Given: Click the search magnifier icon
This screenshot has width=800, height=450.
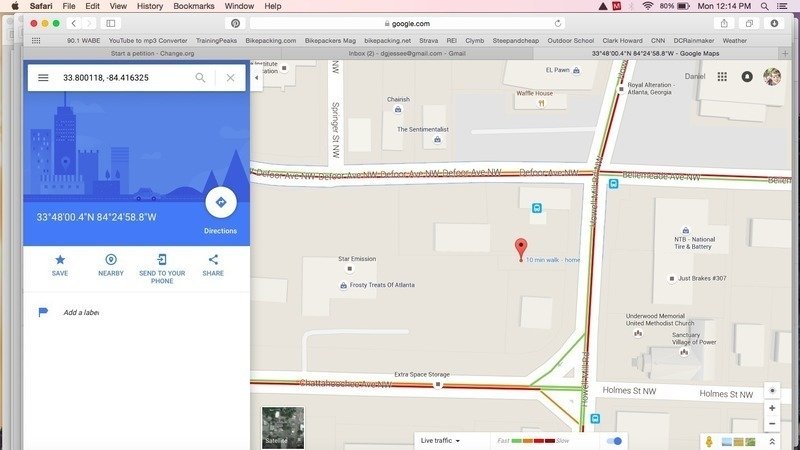Looking at the screenshot, I should (x=200, y=77).
